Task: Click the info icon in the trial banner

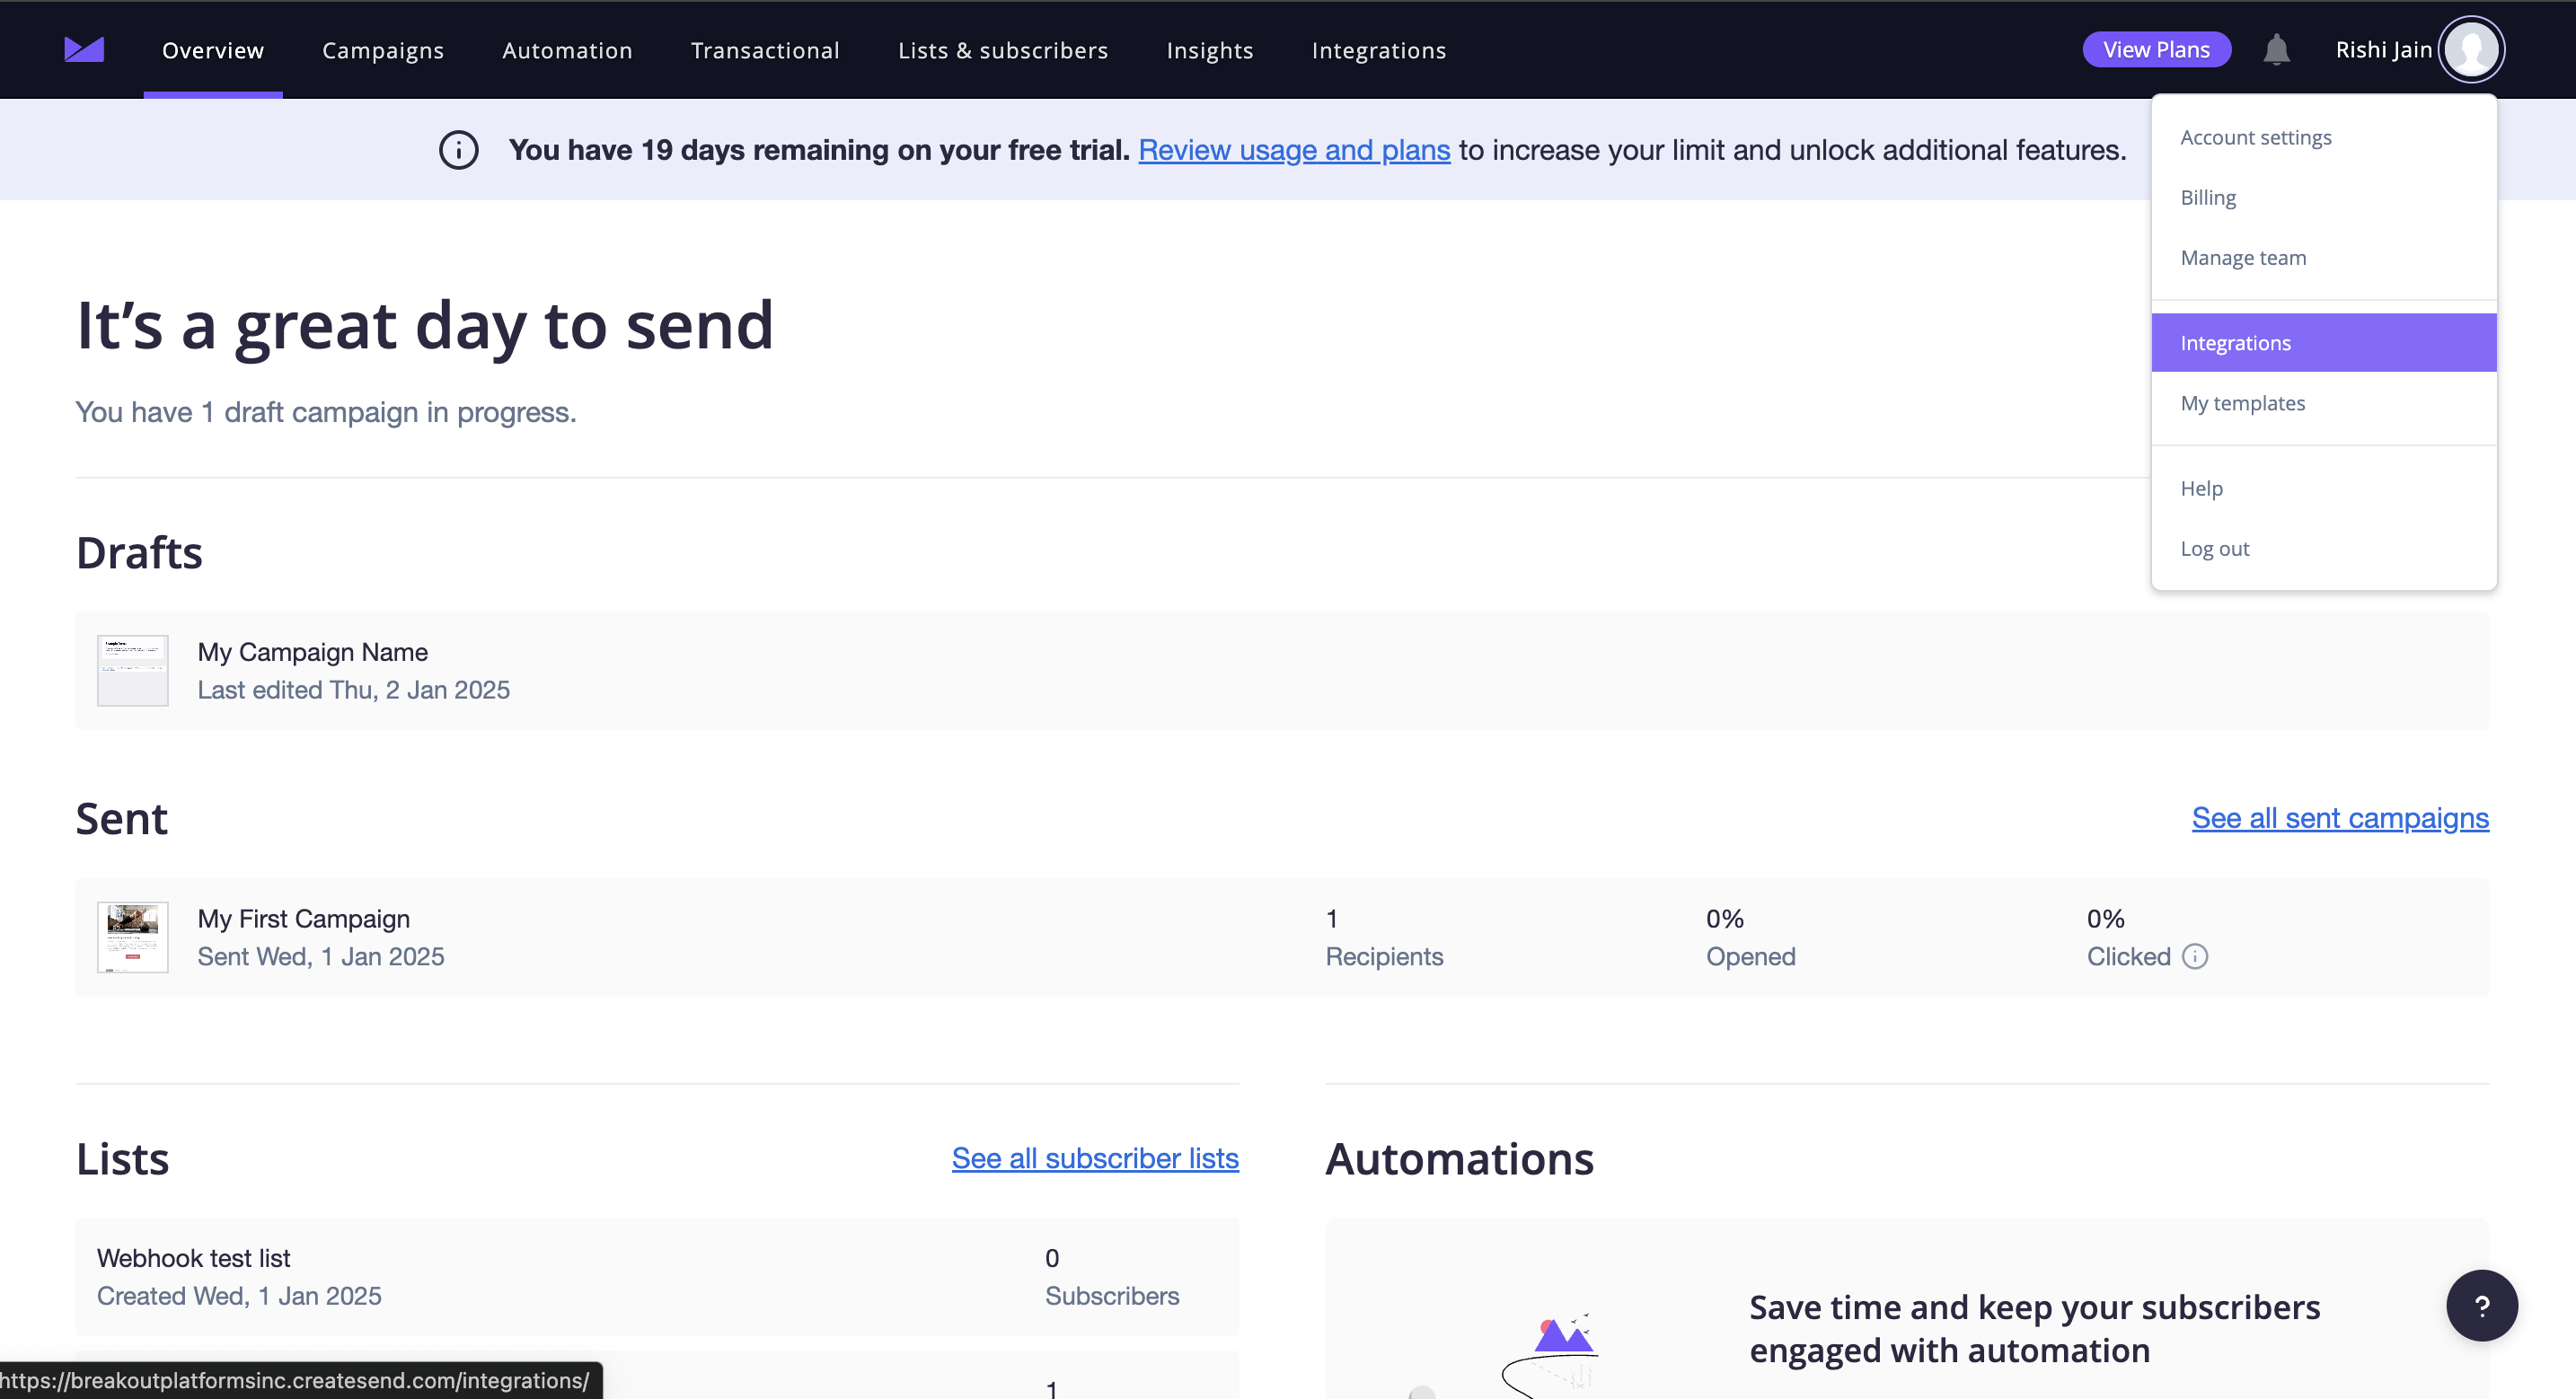Action: (x=459, y=150)
